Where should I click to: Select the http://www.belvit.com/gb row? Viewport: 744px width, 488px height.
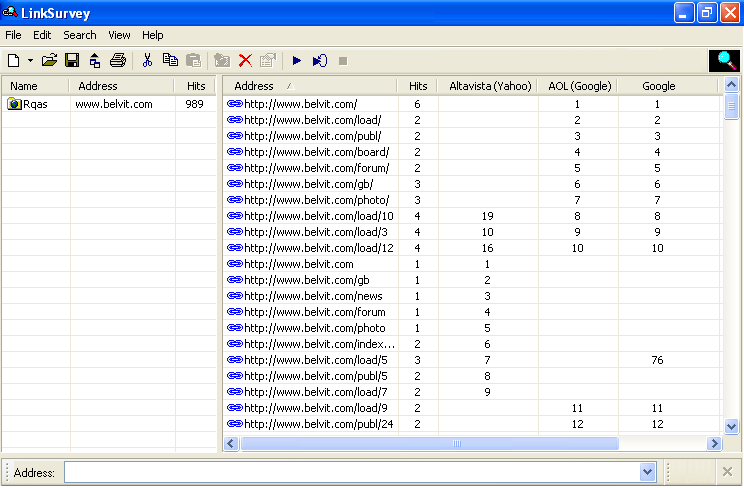coord(472,280)
